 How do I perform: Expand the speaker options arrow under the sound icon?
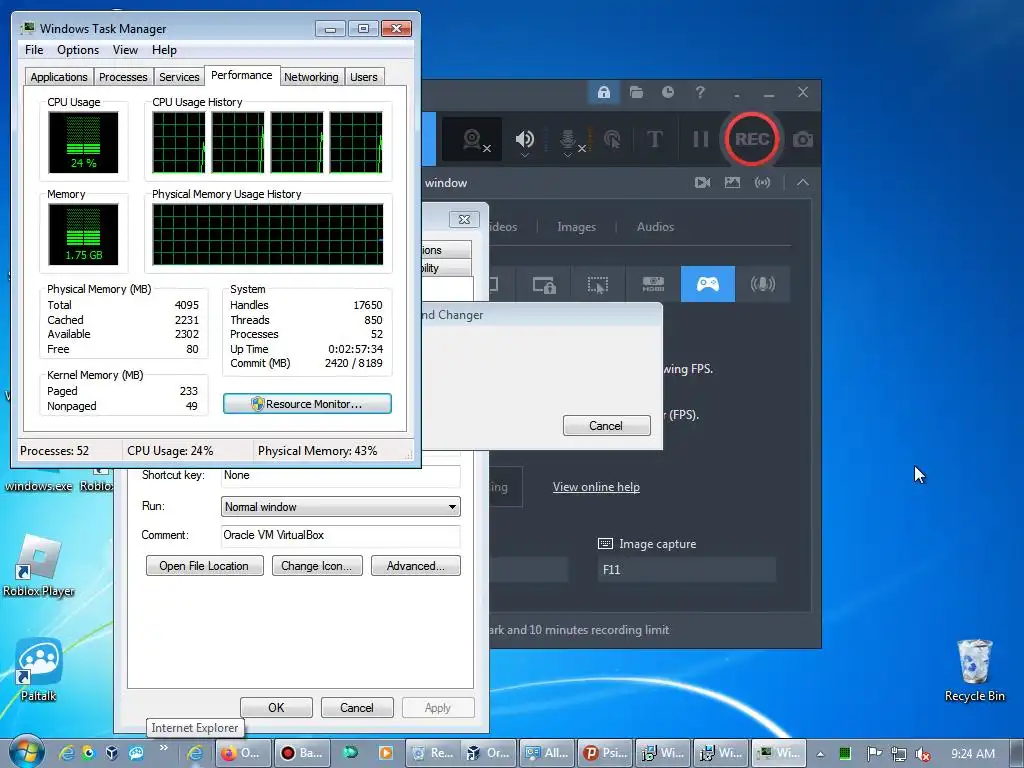click(524, 155)
